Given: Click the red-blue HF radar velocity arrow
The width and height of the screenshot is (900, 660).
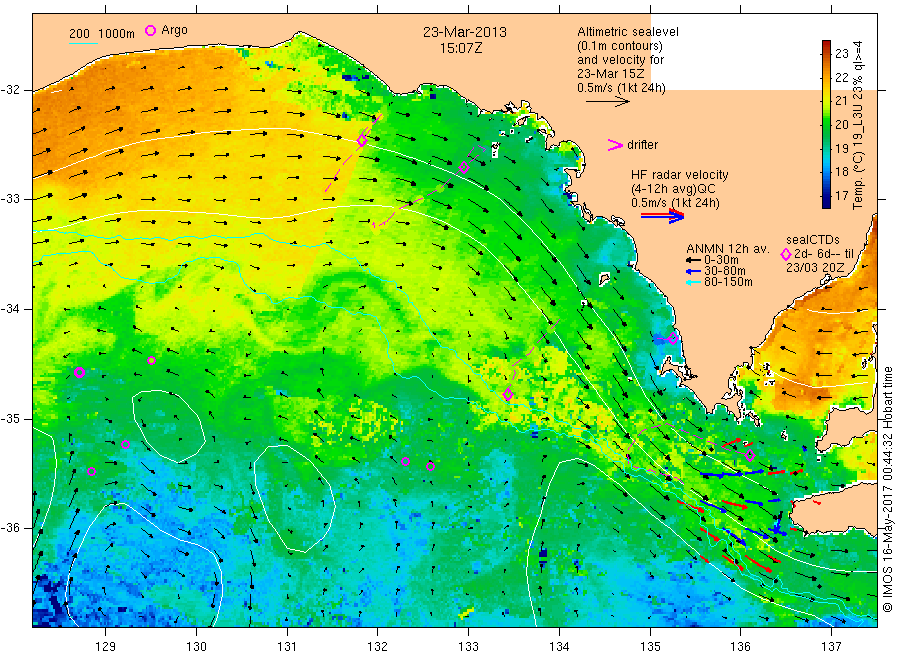Looking at the screenshot, I should point(662,216).
